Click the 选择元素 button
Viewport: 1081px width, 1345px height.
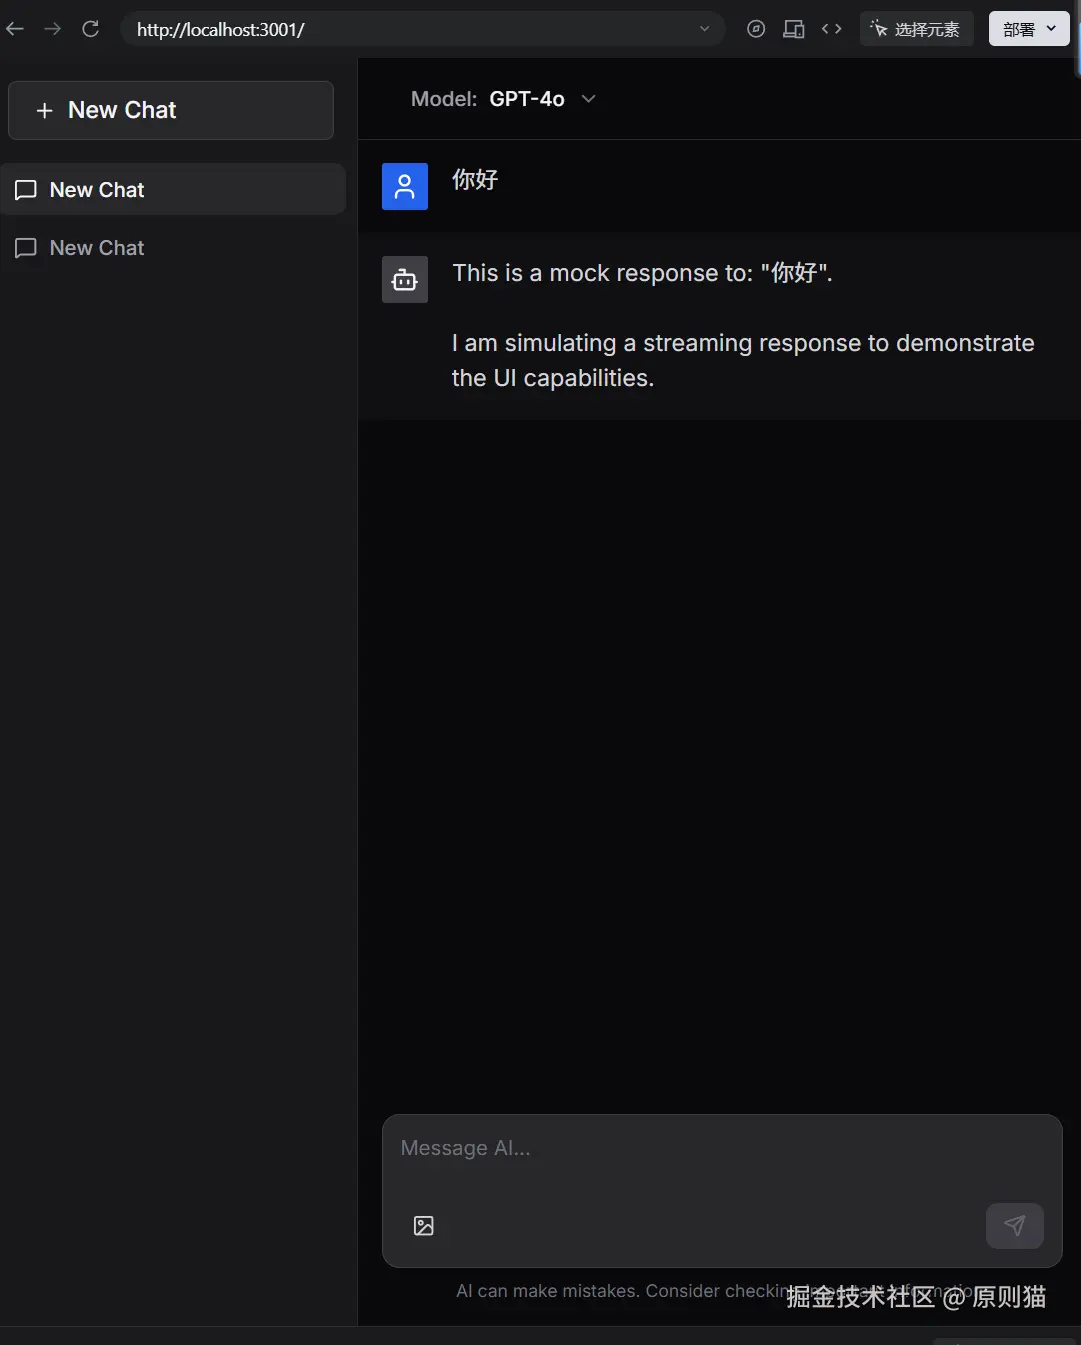click(916, 29)
